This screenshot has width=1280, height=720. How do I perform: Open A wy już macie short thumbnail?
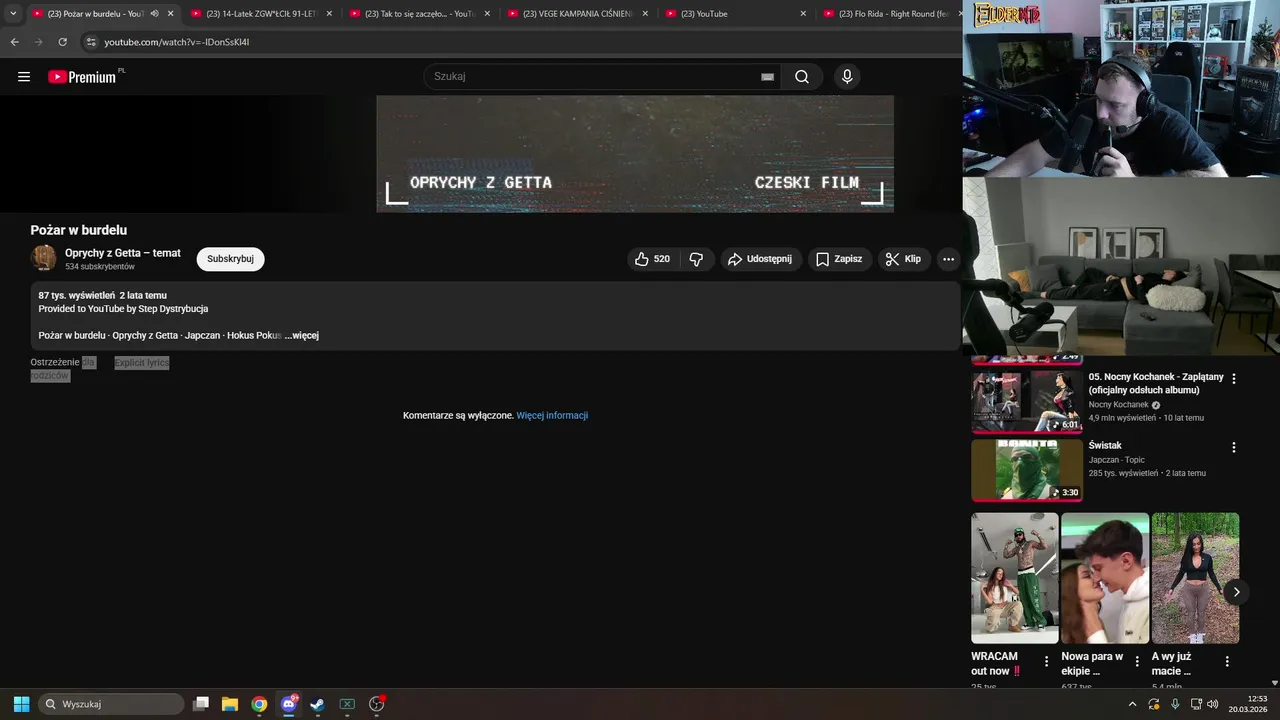1195,578
